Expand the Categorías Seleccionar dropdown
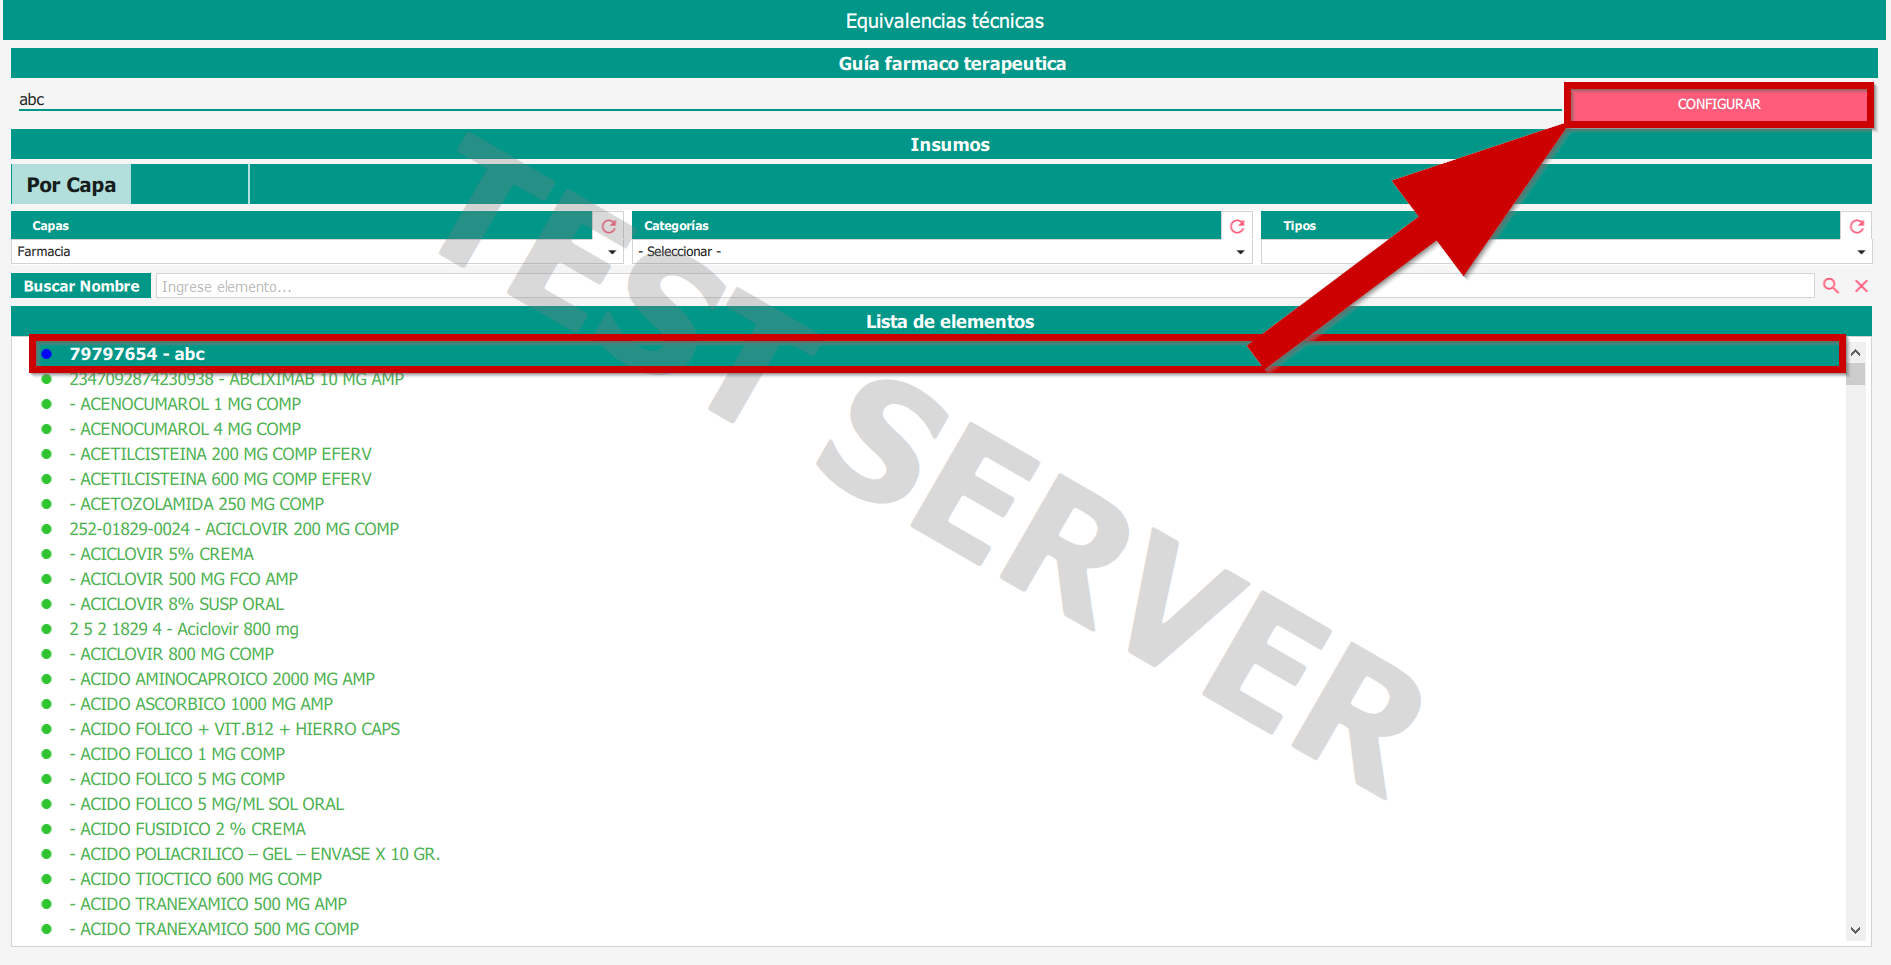This screenshot has height=965, width=1891. (x=940, y=252)
